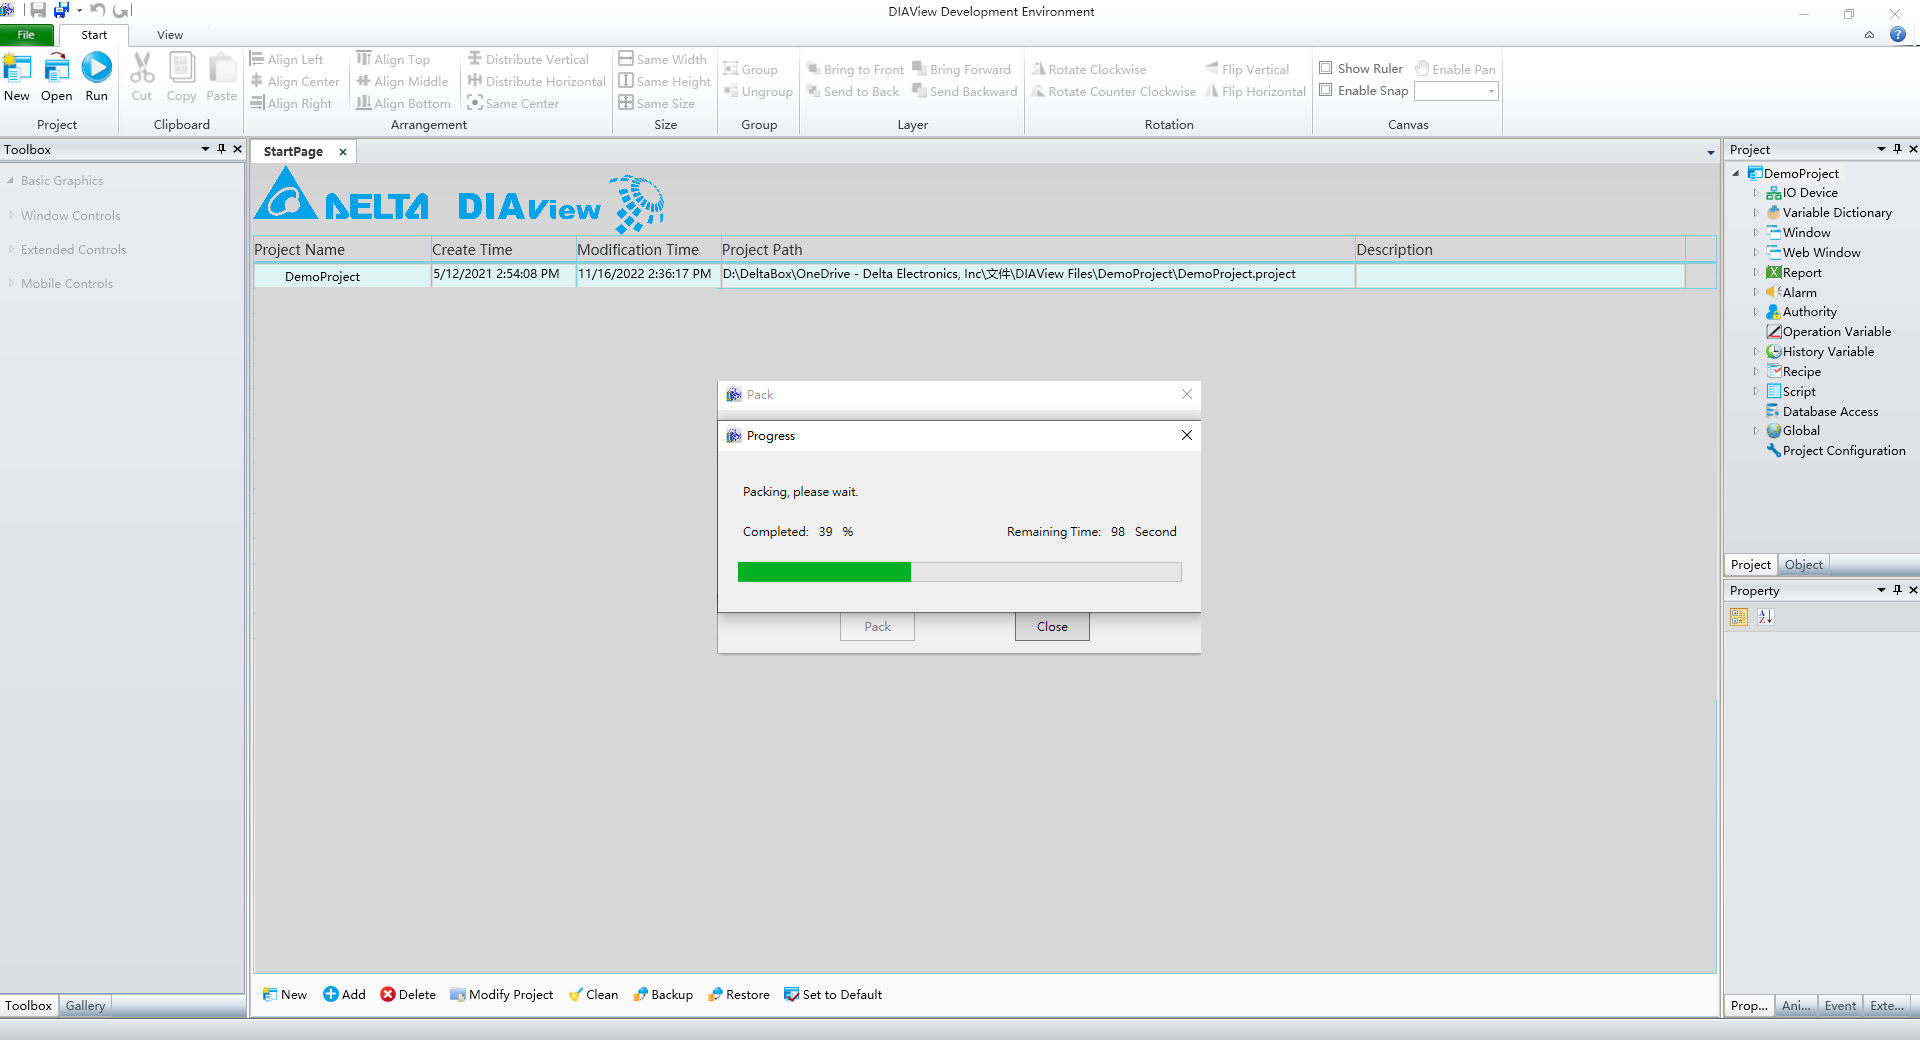Click the Open project ribbon icon
1920x1042 pixels.
57,68
